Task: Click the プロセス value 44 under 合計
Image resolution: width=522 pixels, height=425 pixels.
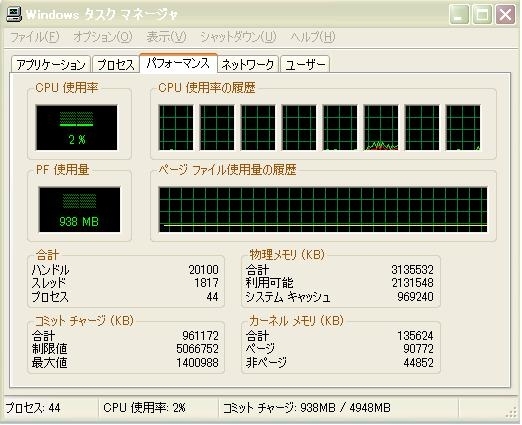Action: pos(212,297)
